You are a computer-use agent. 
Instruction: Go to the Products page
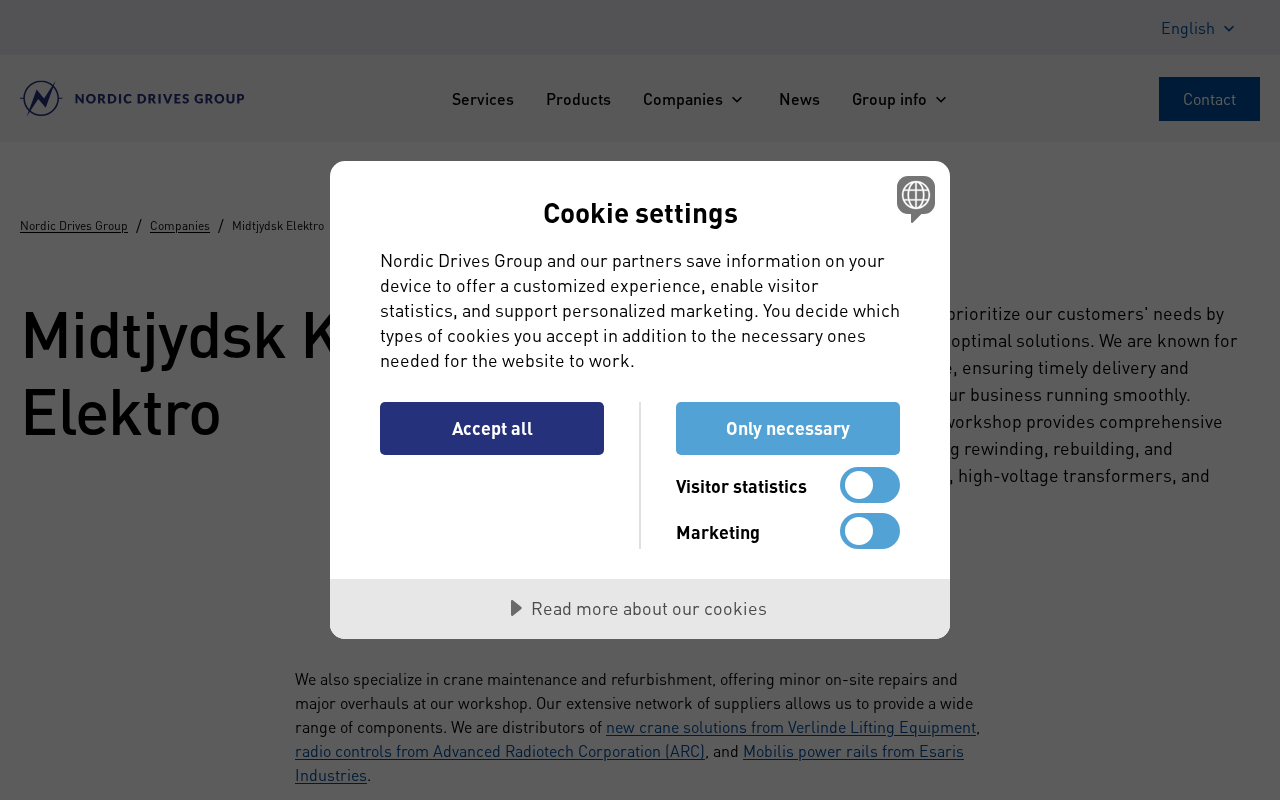(578, 99)
